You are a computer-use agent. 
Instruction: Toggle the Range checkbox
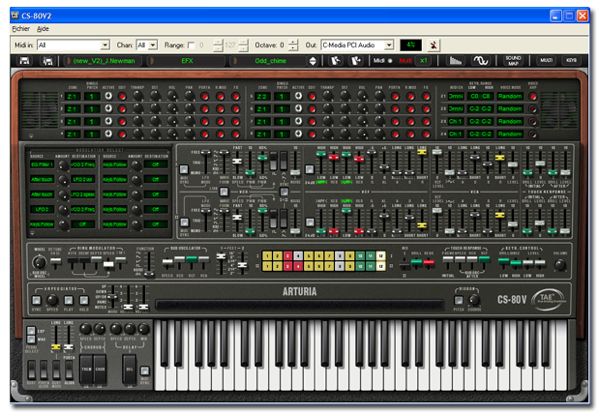(191, 45)
